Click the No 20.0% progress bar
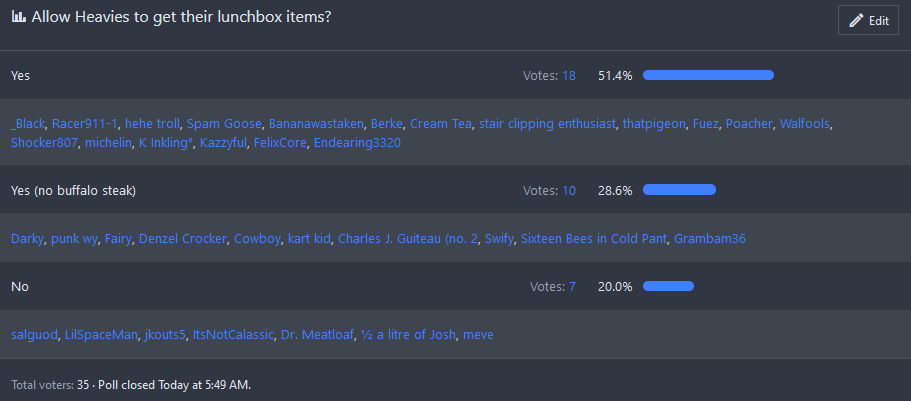The image size is (911, 401). click(668, 286)
